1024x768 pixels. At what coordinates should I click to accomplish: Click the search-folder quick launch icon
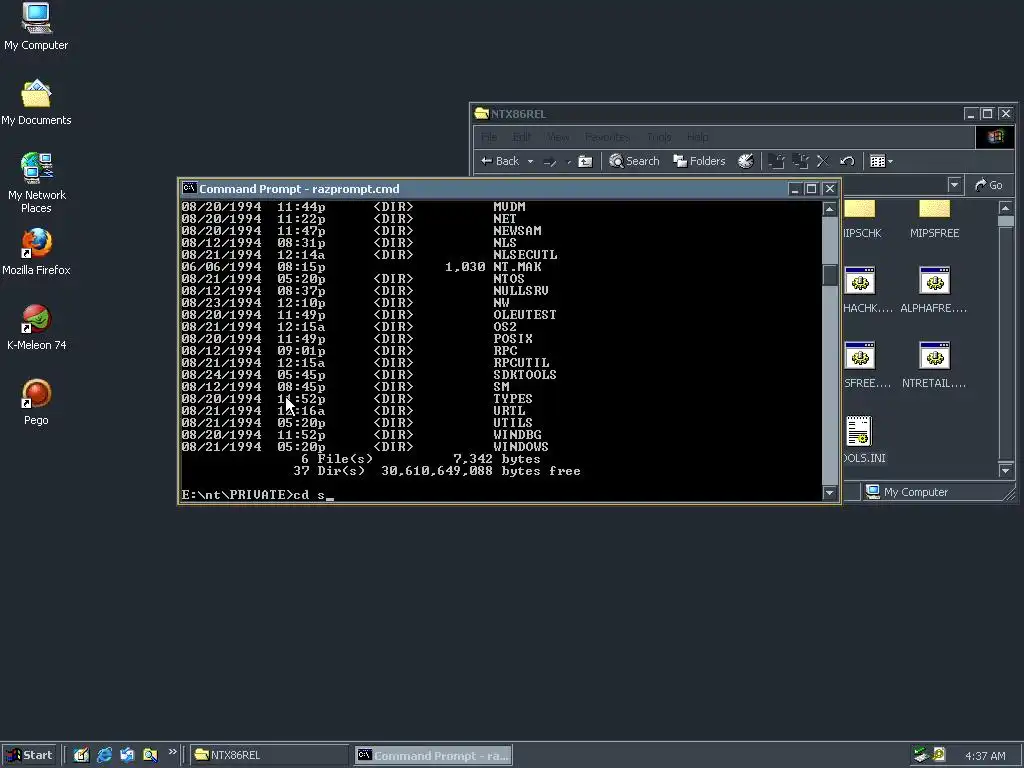click(150, 755)
